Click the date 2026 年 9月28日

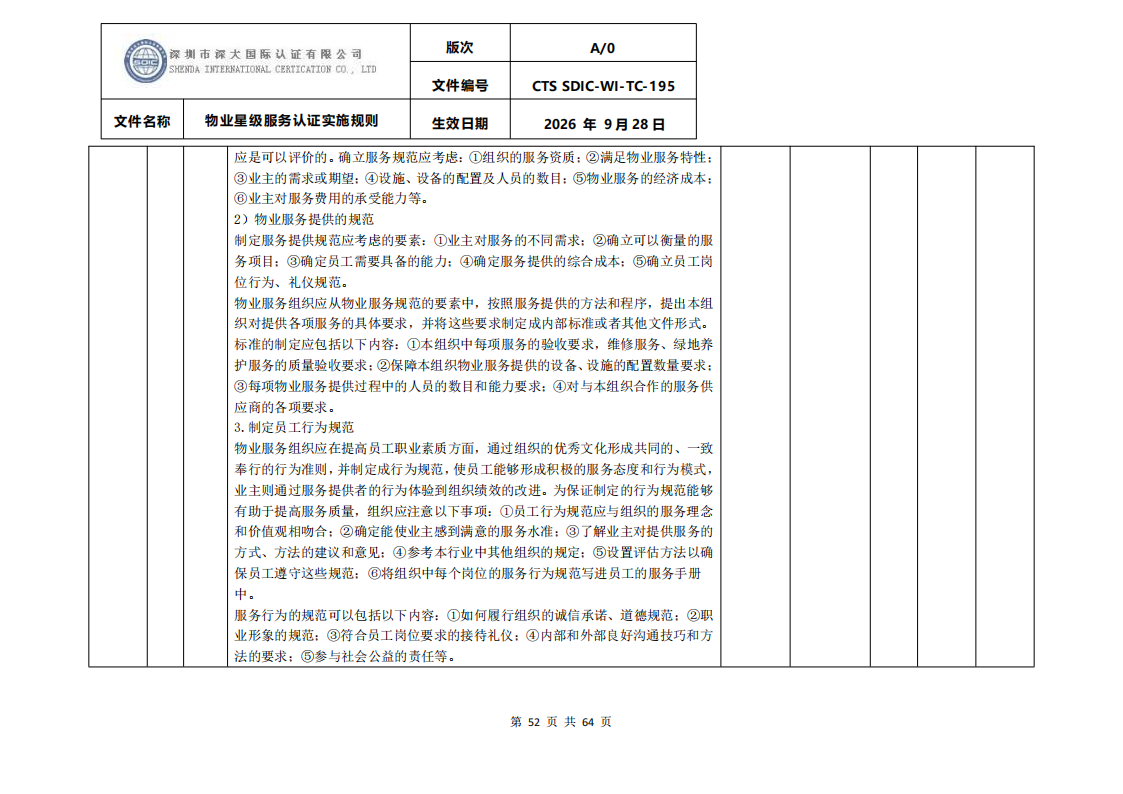[604, 124]
